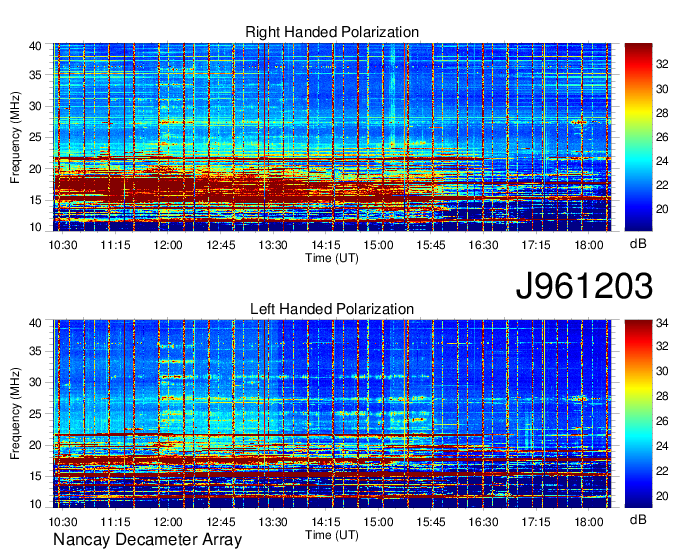680x552 pixels.
Task: Click 26 dB mark on right-handed color bar
Action: click(662, 137)
